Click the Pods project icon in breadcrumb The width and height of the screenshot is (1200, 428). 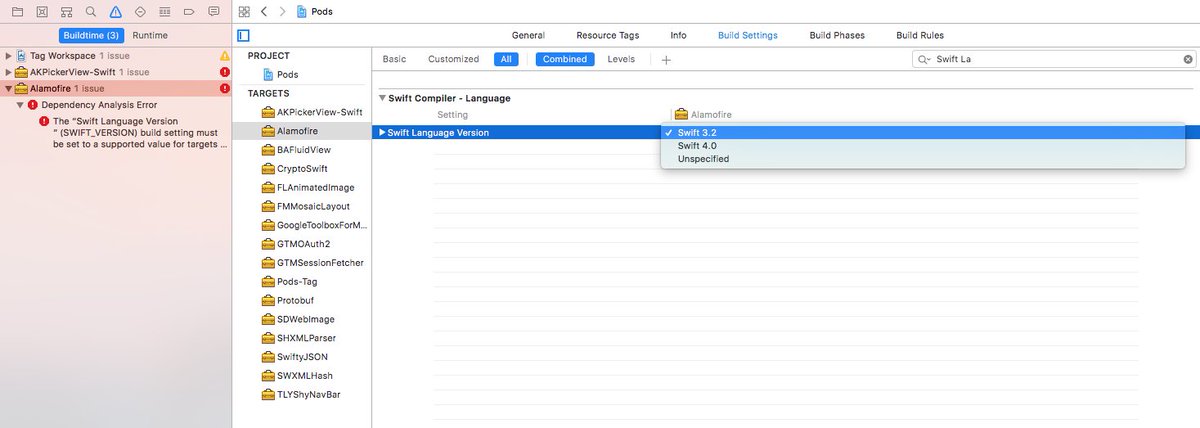click(x=302, y=11)
